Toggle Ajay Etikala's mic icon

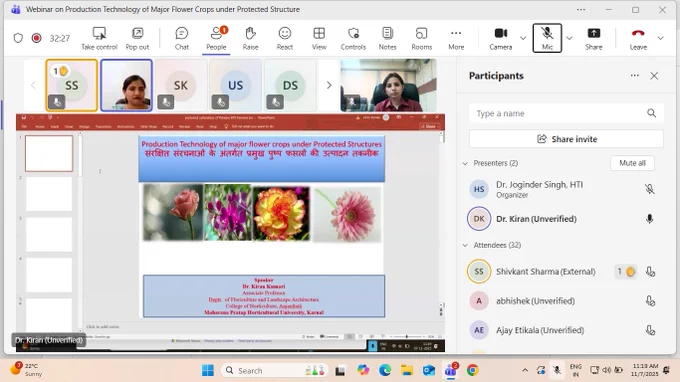(x=650, y=330)
